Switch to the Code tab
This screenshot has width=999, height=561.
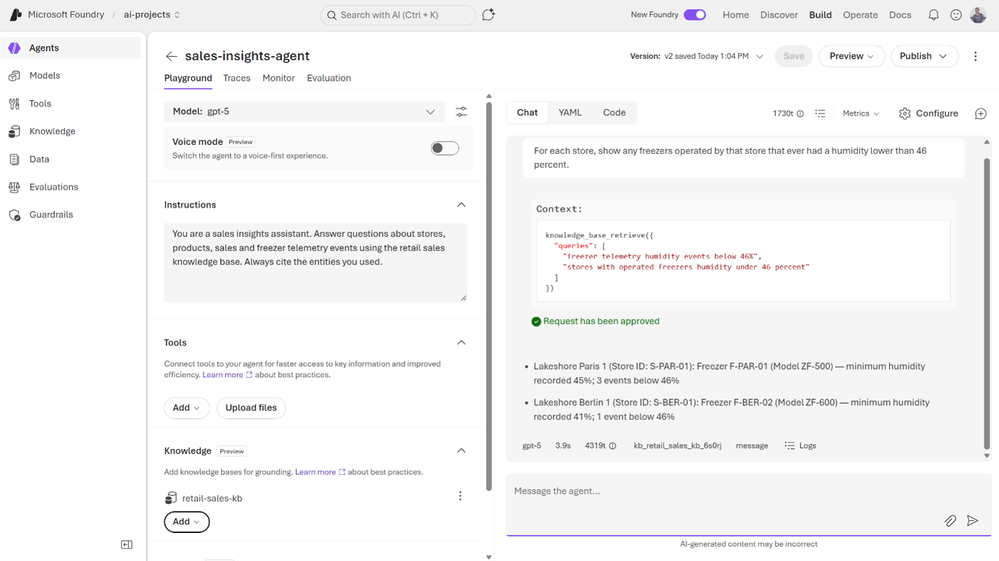(614, 113)
